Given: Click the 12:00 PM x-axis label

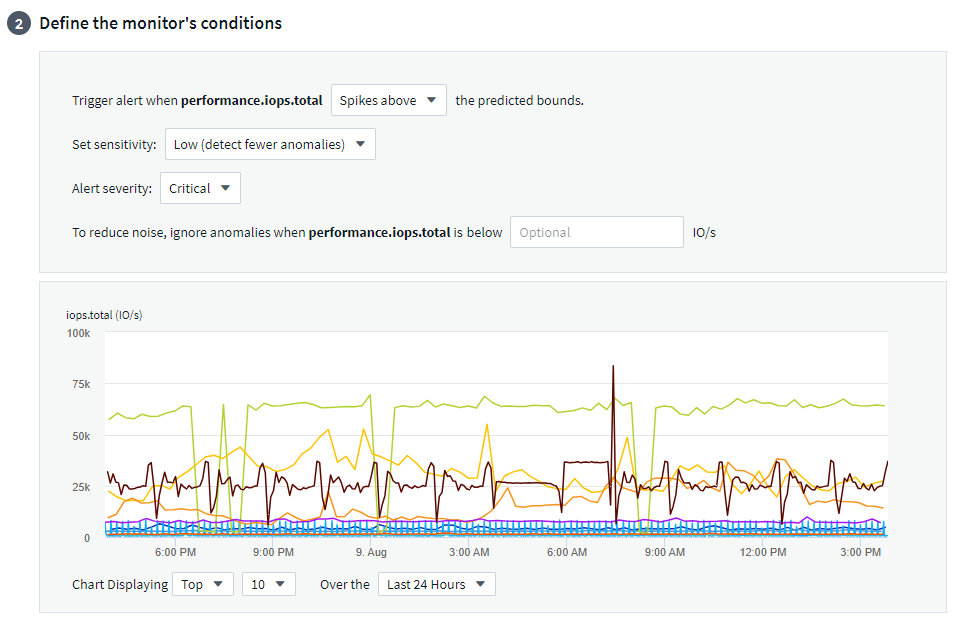Looking at the screenshot, I should (x=761, y=552).
